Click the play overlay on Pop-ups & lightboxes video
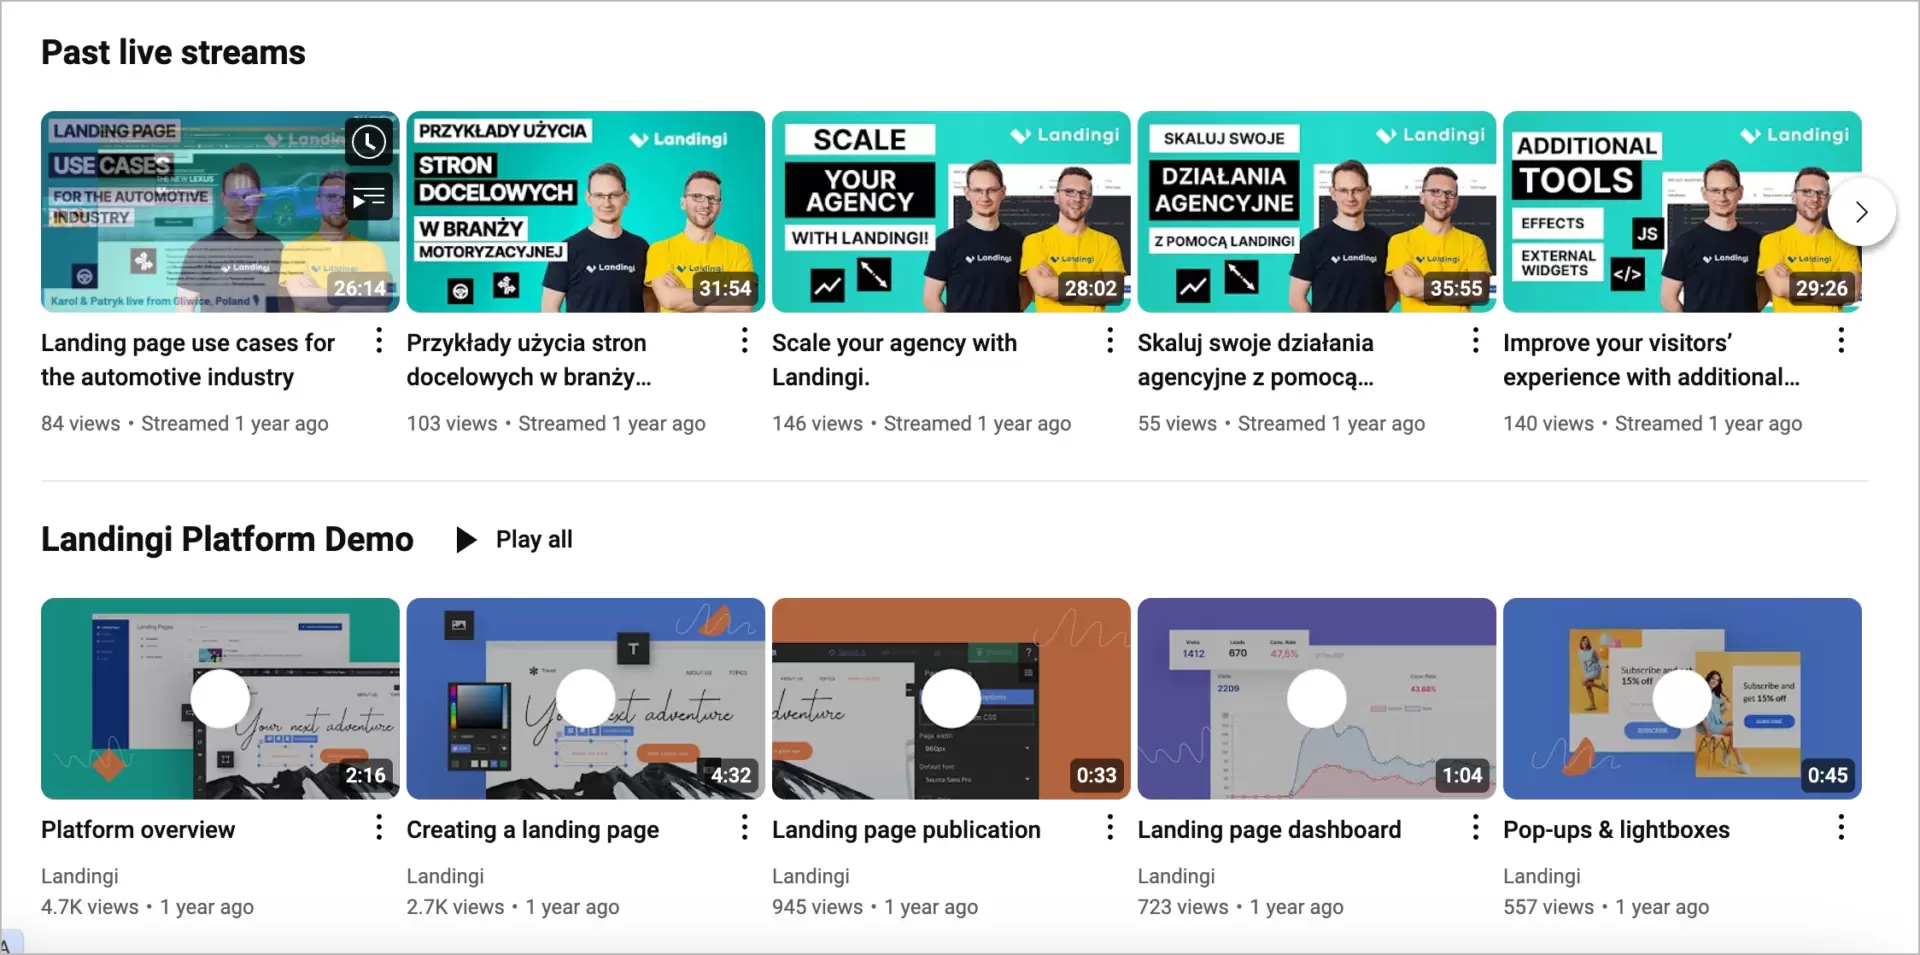Viewport: 1920px width, 955px height. 1683,699
